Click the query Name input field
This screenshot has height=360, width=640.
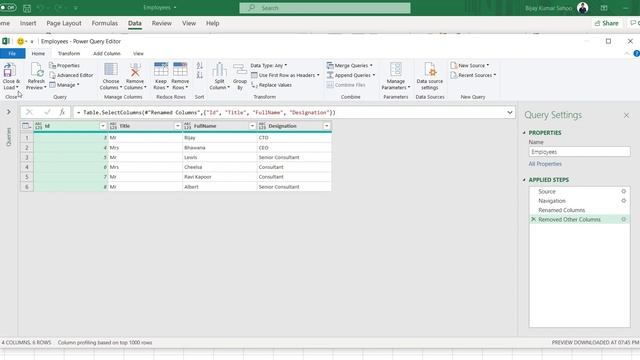coord(579,152)
